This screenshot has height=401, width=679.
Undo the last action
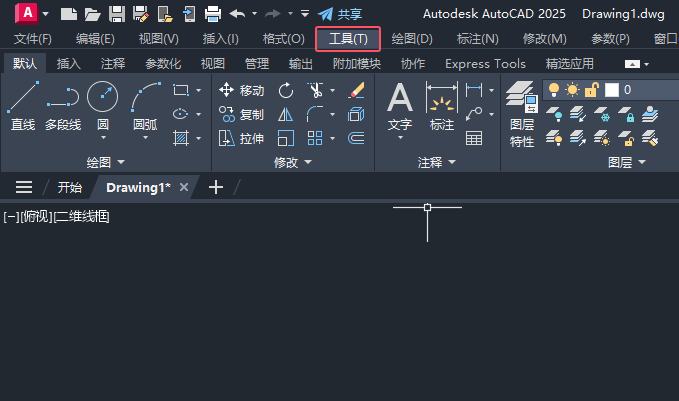tap(237, 14)
